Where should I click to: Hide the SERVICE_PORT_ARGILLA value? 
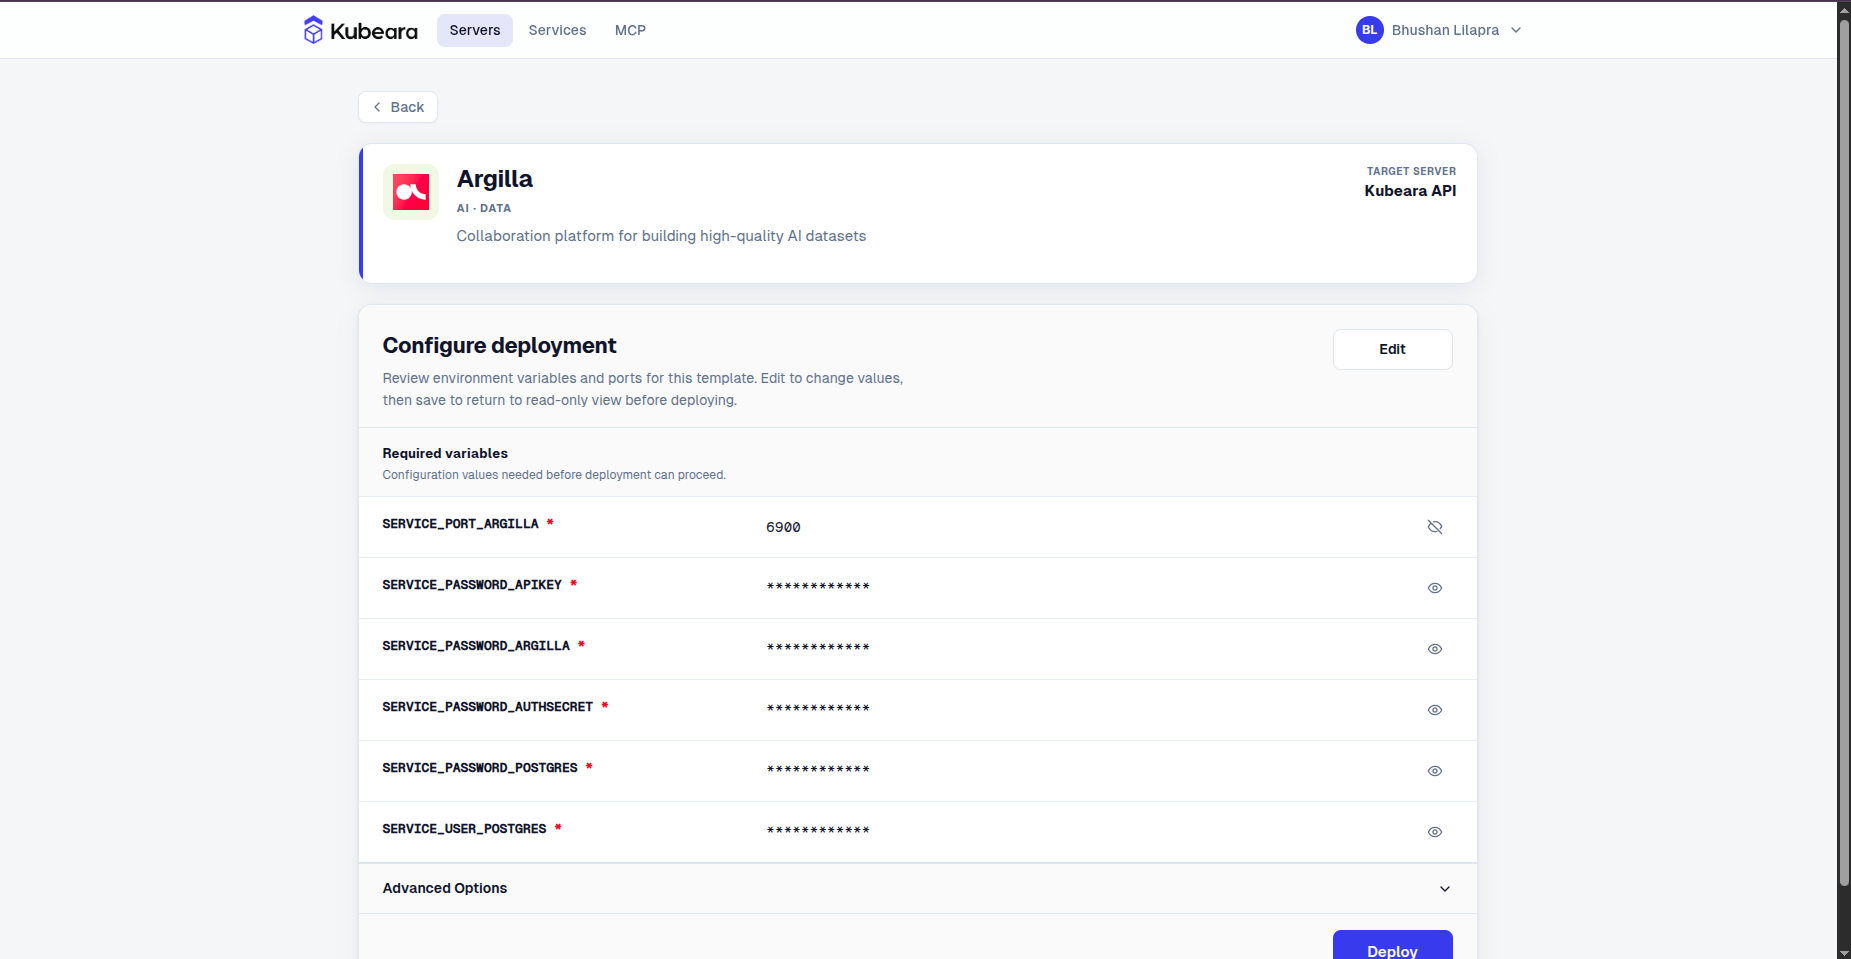1435,527
